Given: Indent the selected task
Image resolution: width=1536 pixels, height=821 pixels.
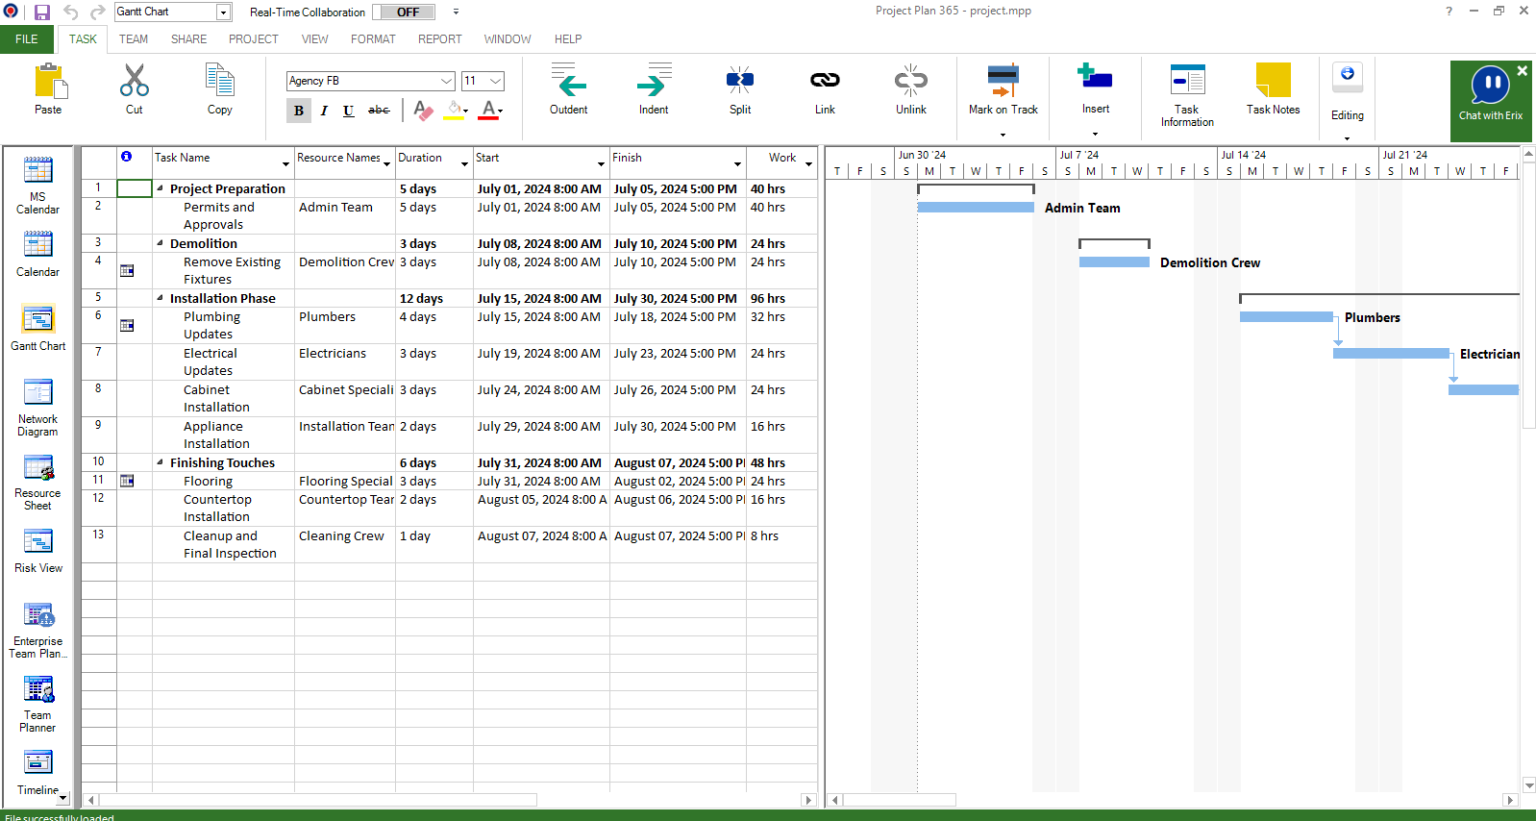Looking at the screenshot, I should (x=653, y=88).
